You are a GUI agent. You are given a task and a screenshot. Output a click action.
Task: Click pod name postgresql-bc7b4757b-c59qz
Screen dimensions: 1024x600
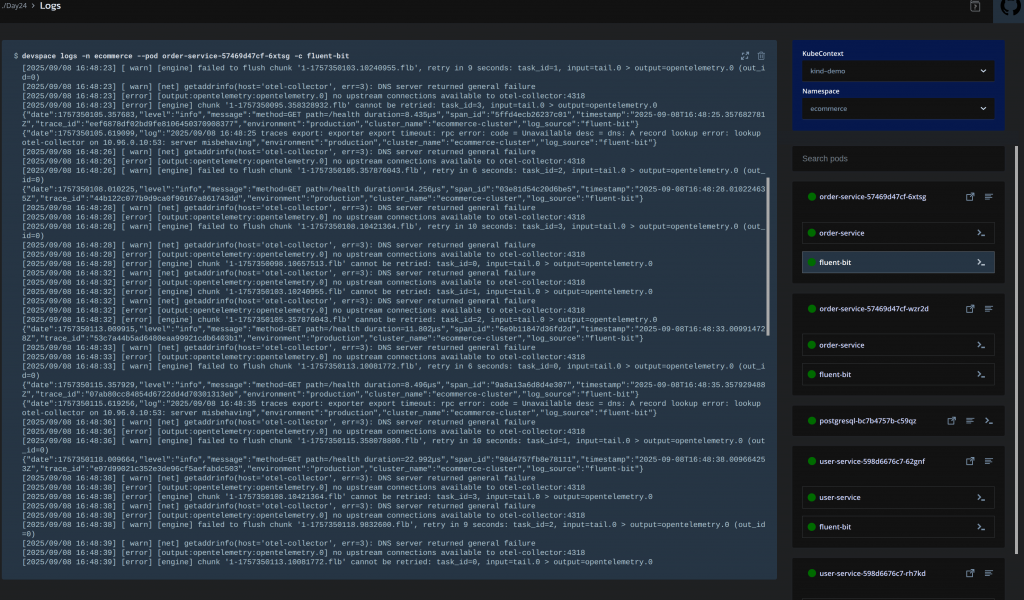867,421
